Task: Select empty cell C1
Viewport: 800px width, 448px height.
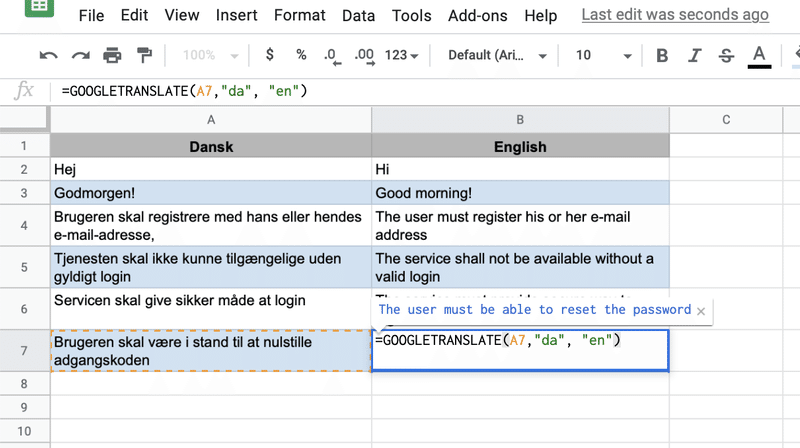Action: pos(726,146)
